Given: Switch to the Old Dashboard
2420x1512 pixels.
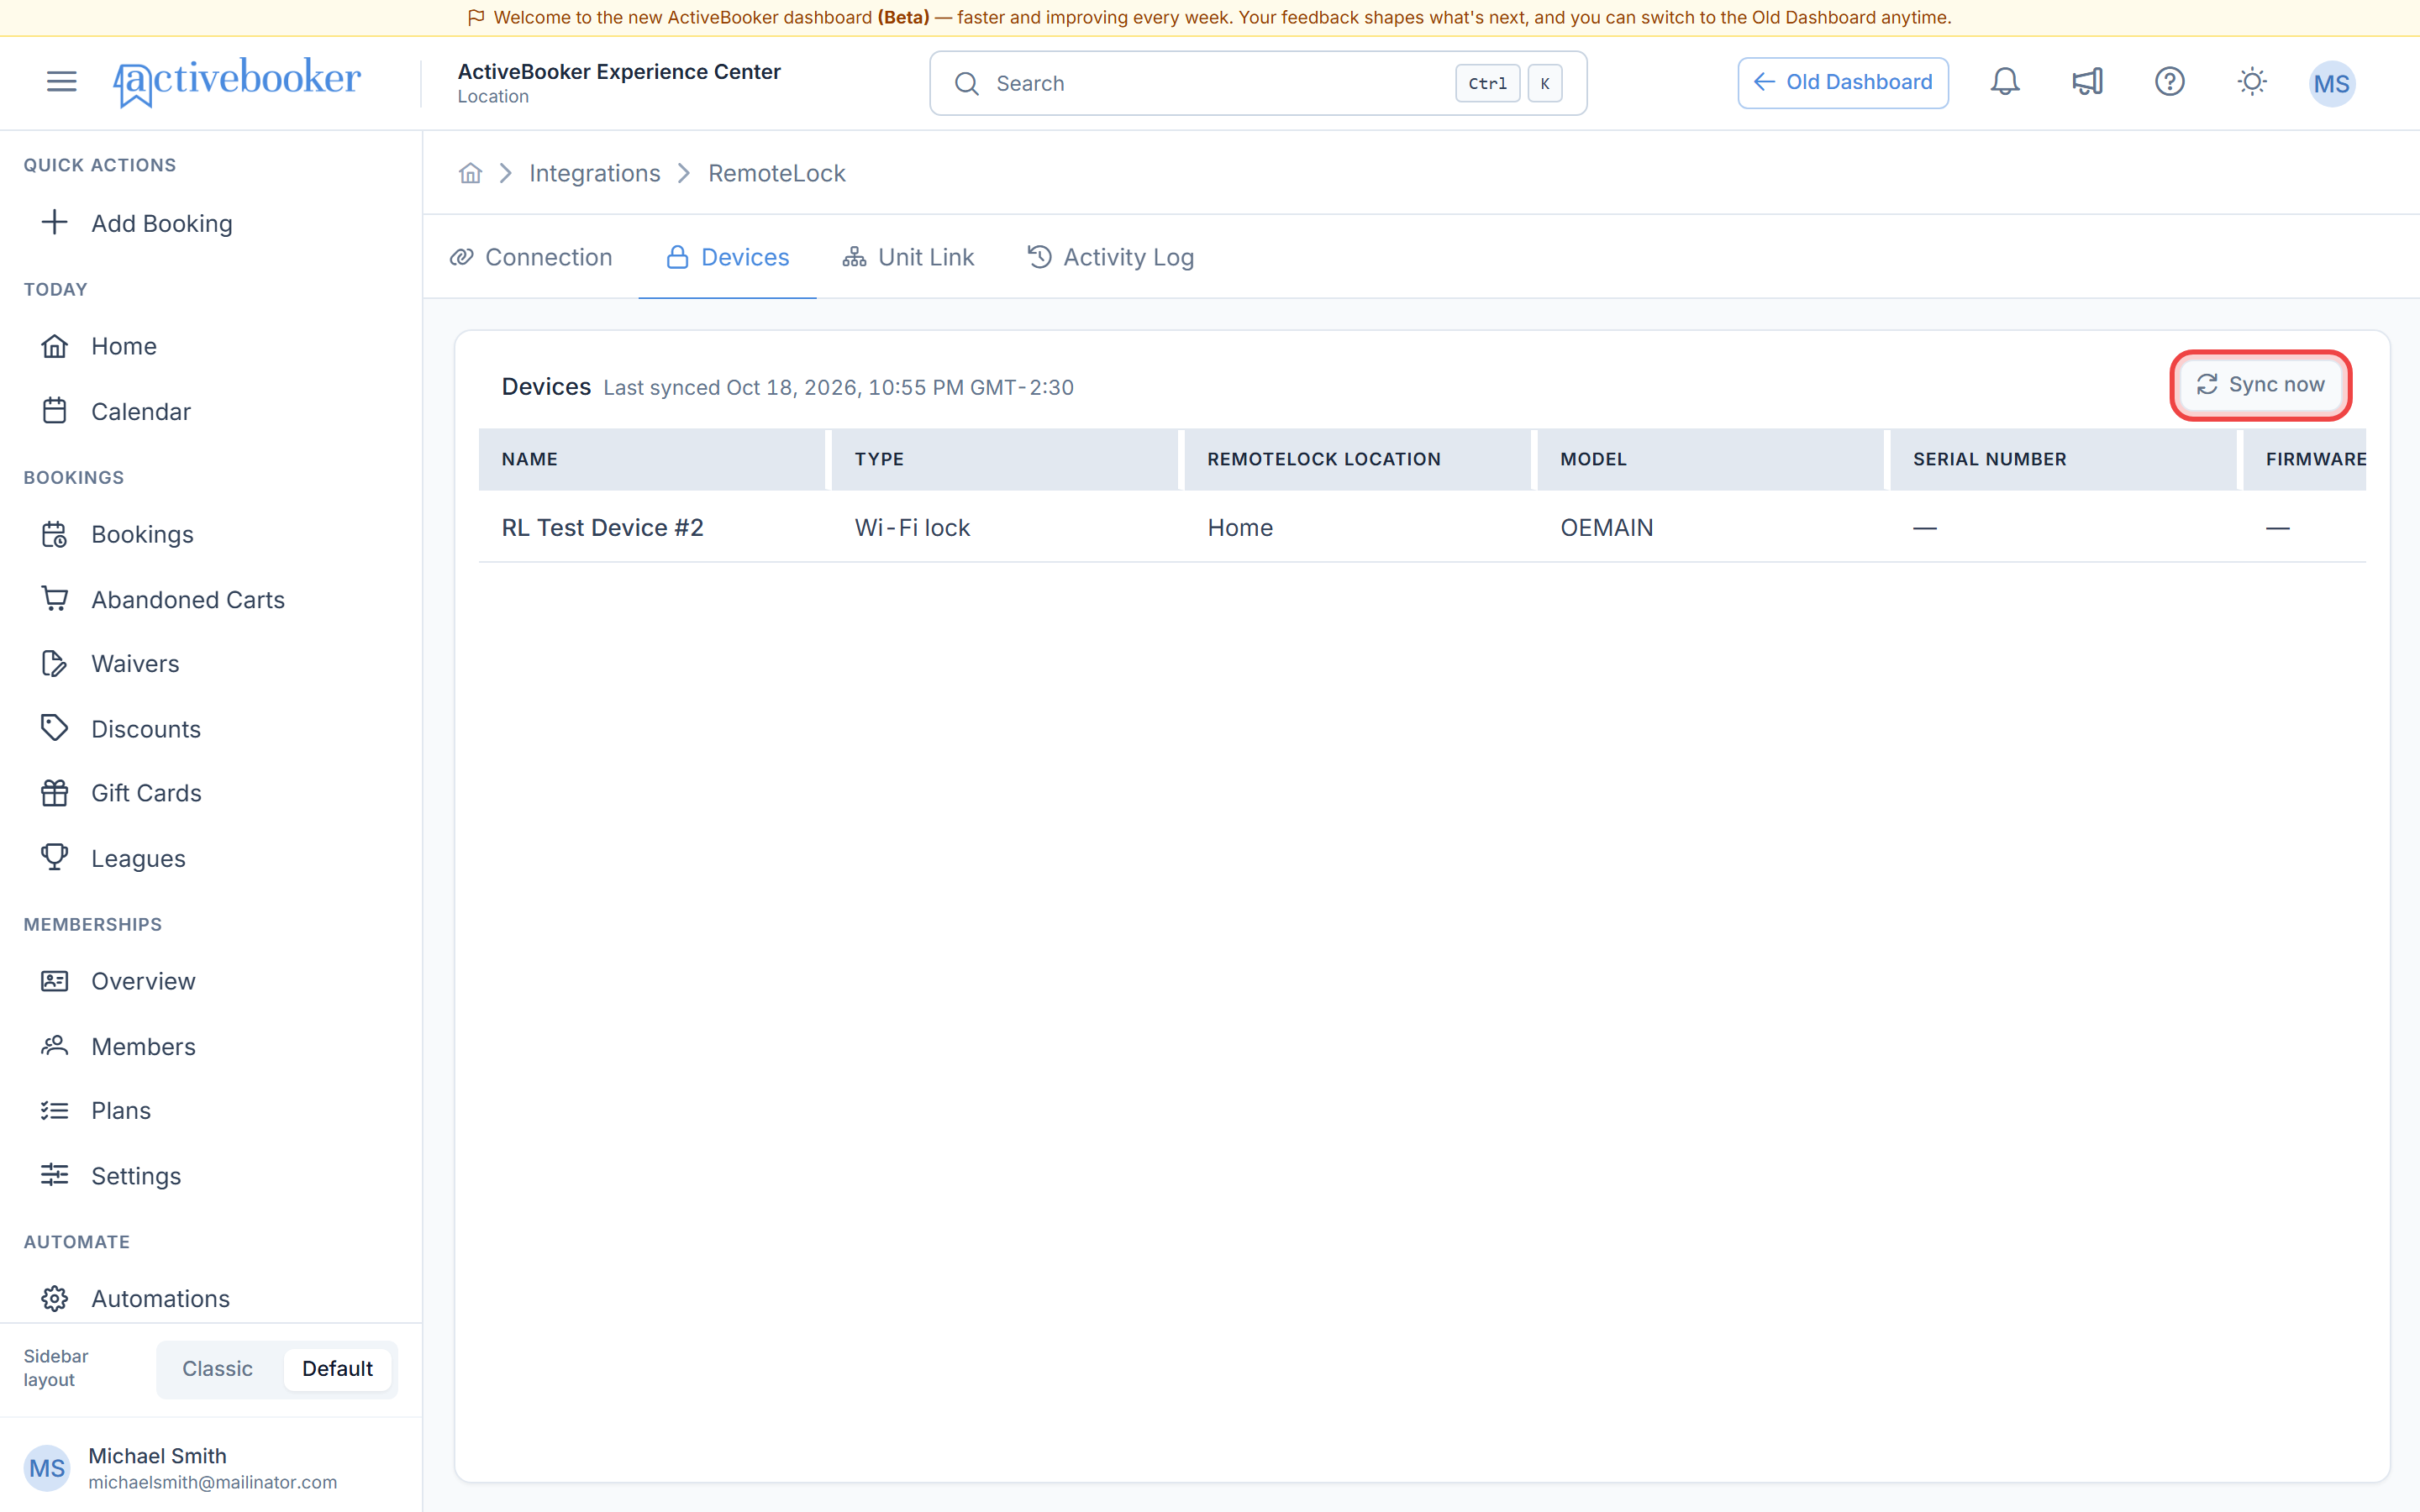Looking at the screenshot, I should [x=1842, y=82].
